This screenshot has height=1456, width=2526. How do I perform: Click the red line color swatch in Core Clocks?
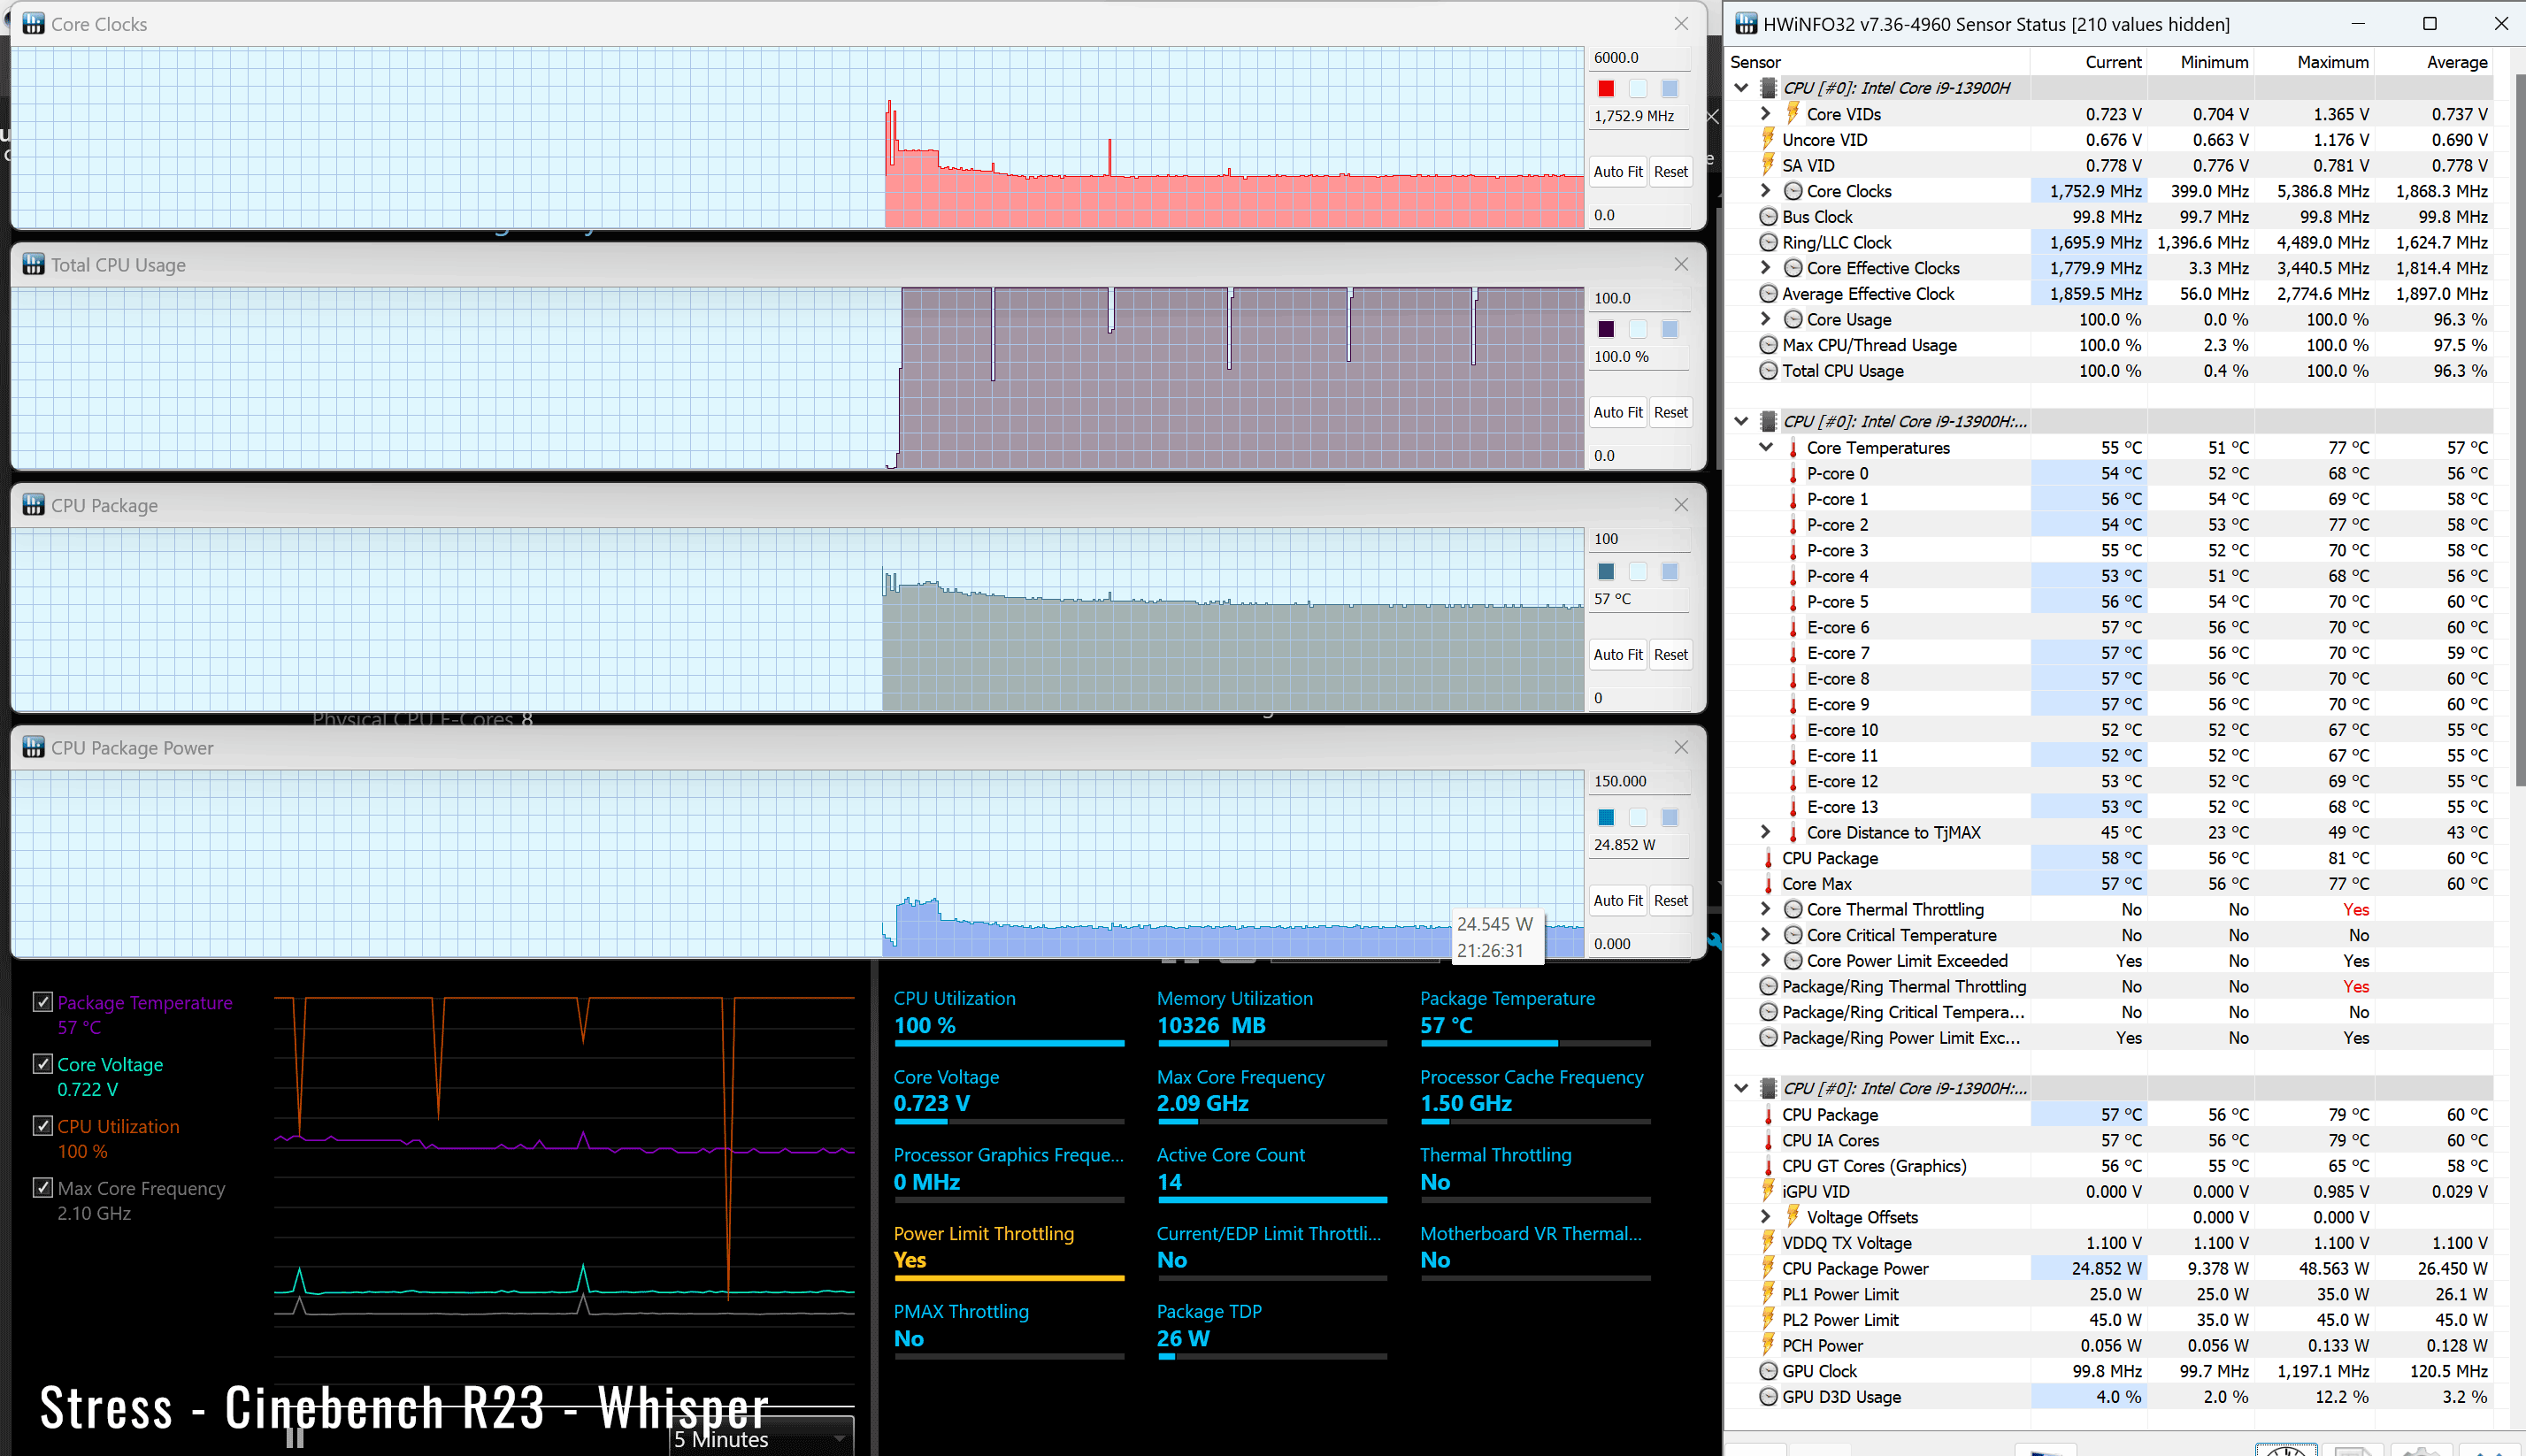pos(1606,88)
